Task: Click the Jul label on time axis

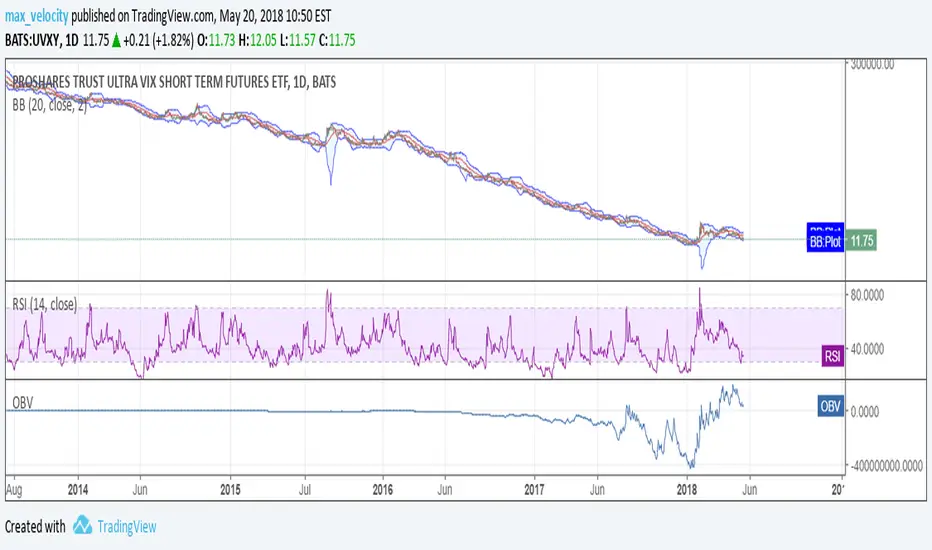Action: [x=305, y=489]
